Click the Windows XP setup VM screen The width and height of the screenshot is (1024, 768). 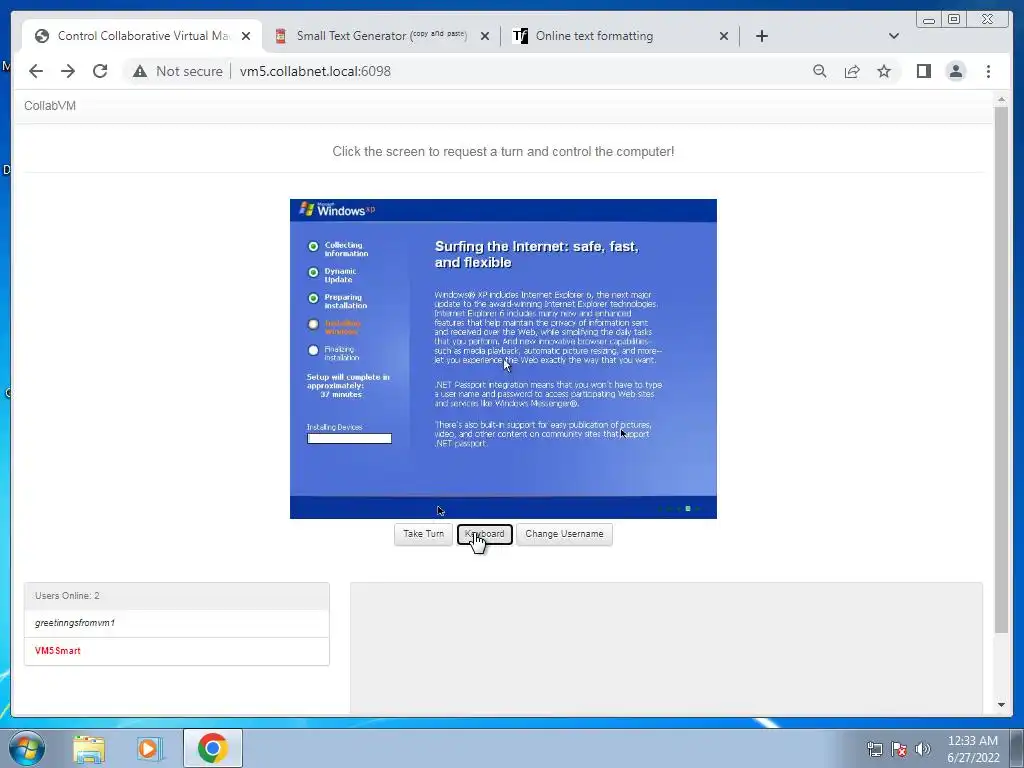[503, 359]
